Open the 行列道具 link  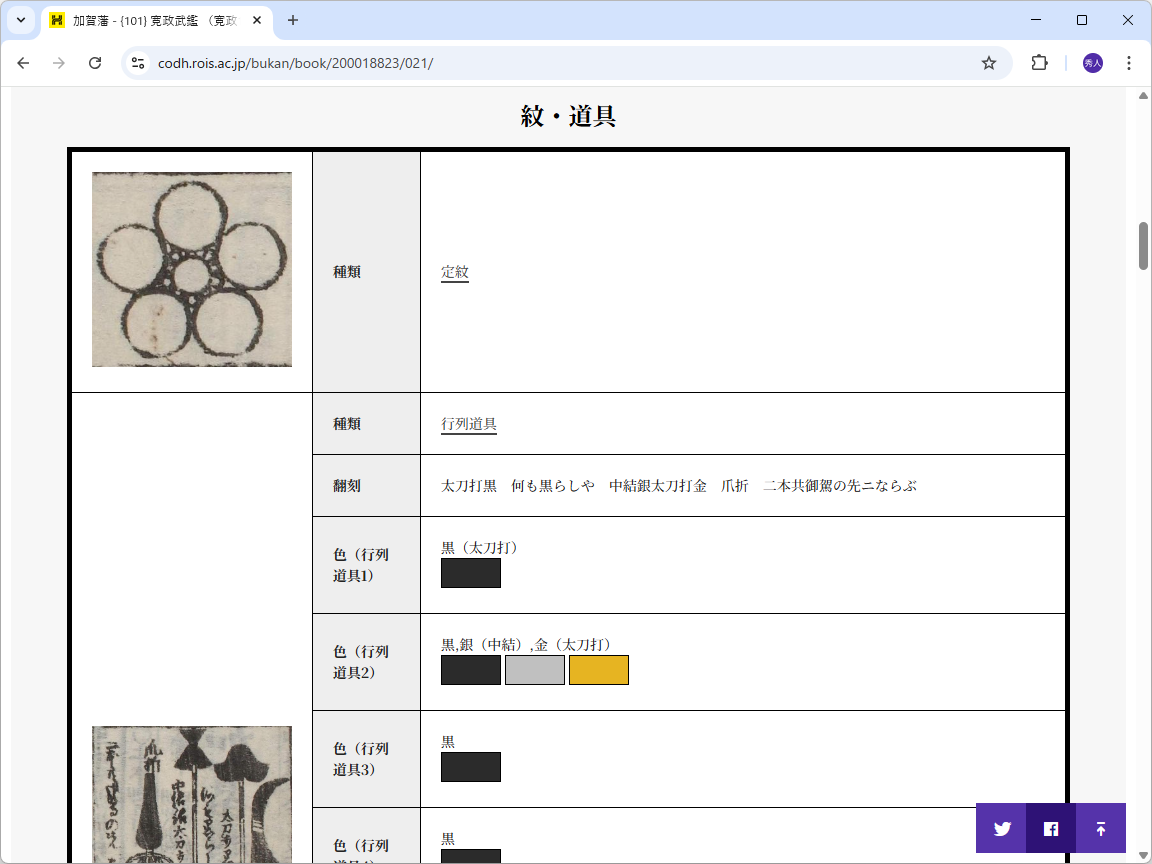[x=470, y=423]
